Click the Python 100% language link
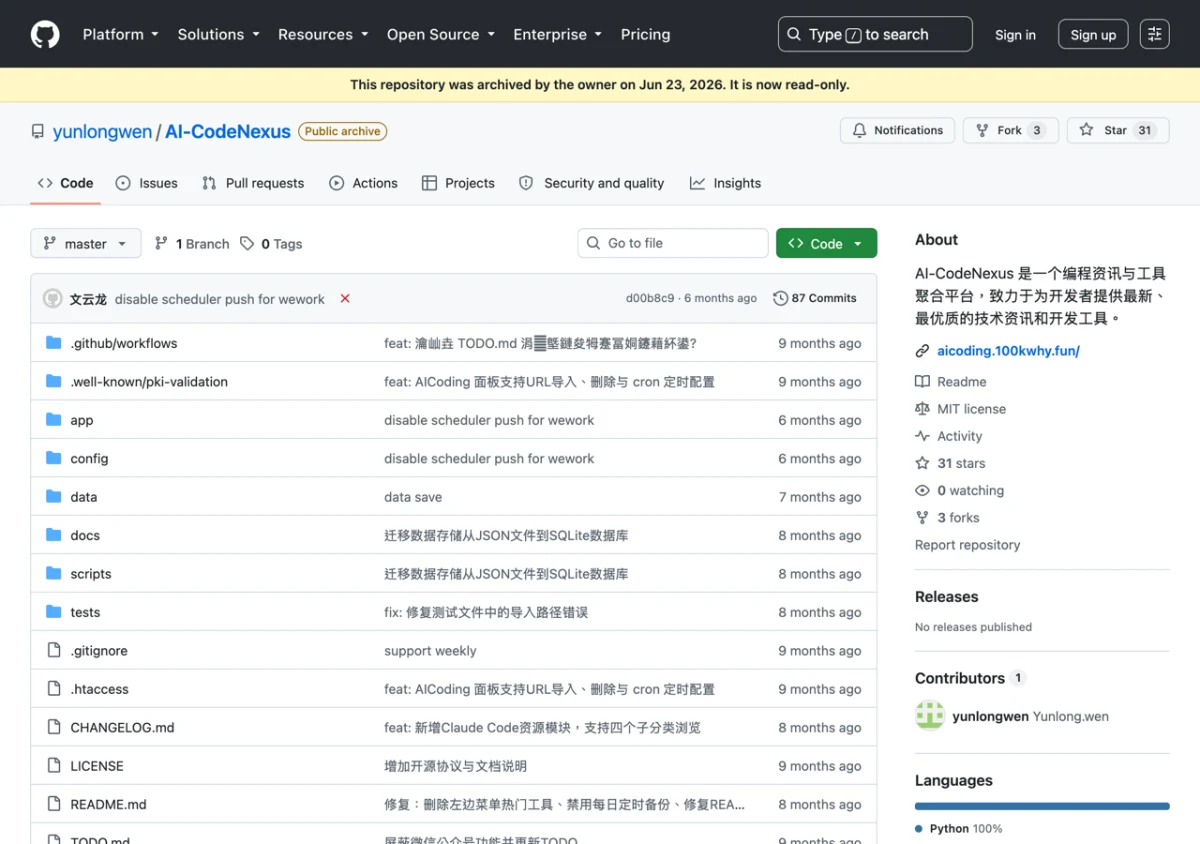This screenshot has height=844, width=1200. (x=959, y=828)
